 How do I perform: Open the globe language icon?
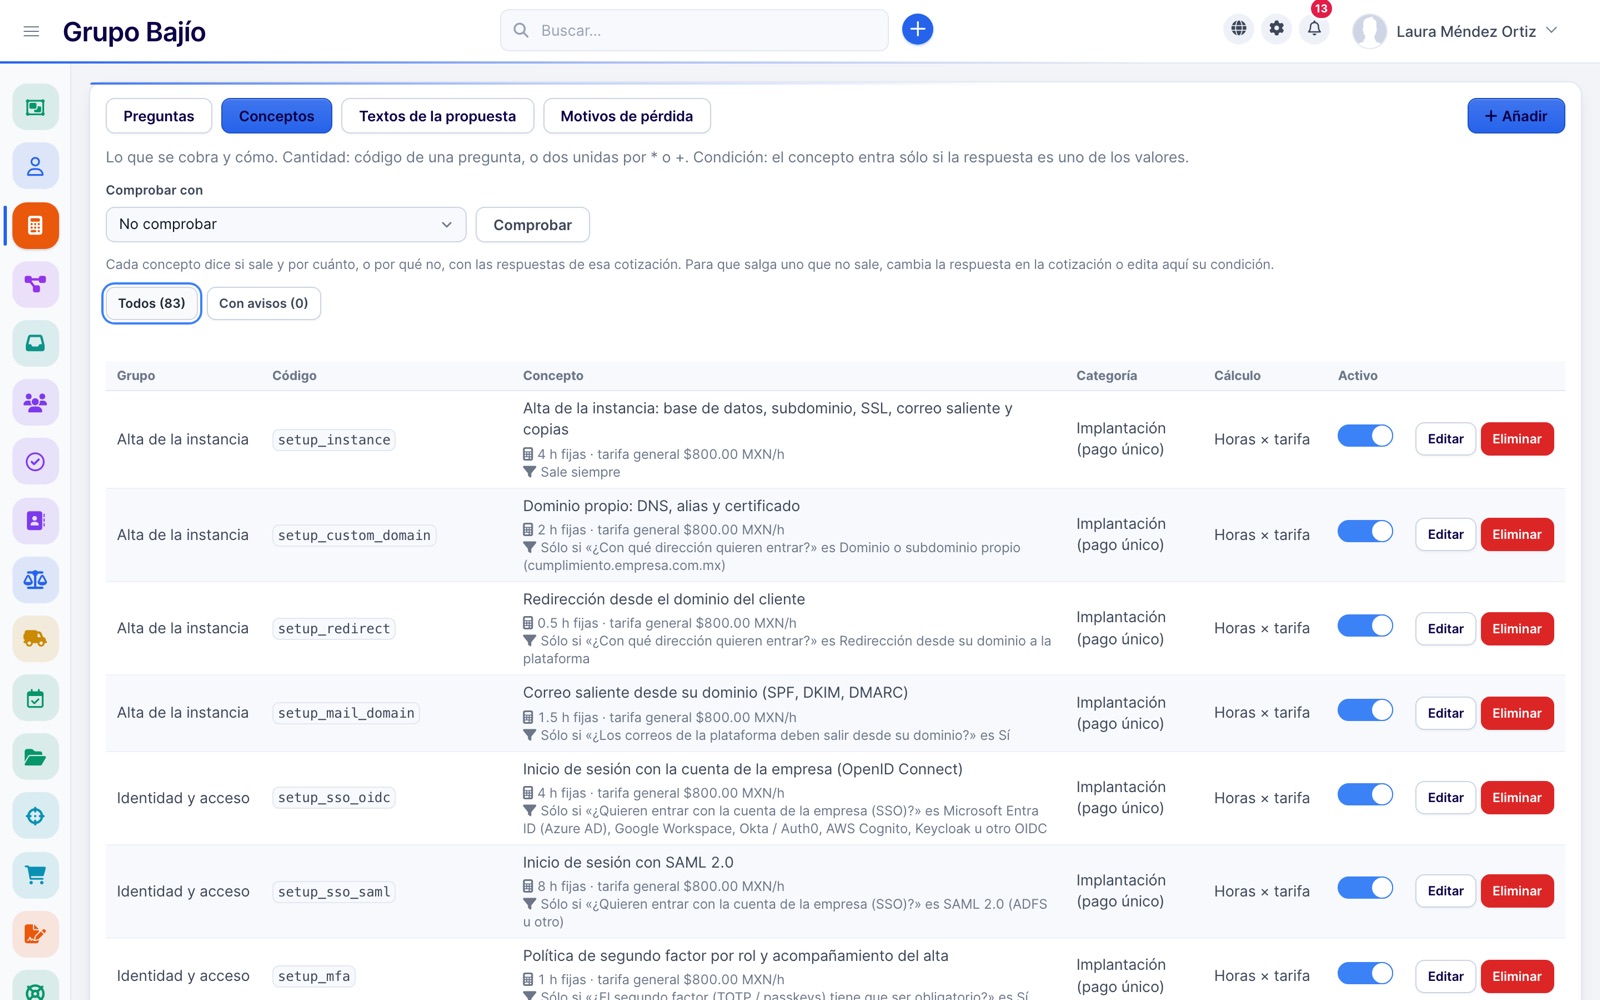pyautogui.click(x=1238, y=29)
